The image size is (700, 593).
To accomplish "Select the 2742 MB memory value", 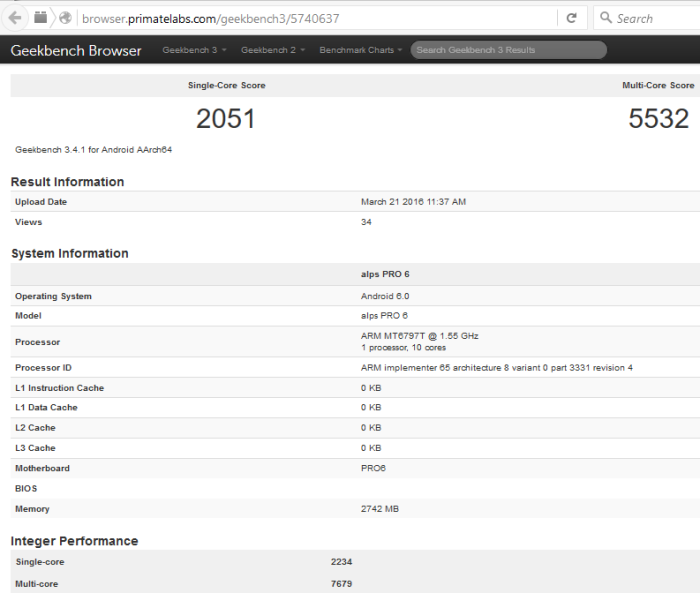I will tap(380, 509).
